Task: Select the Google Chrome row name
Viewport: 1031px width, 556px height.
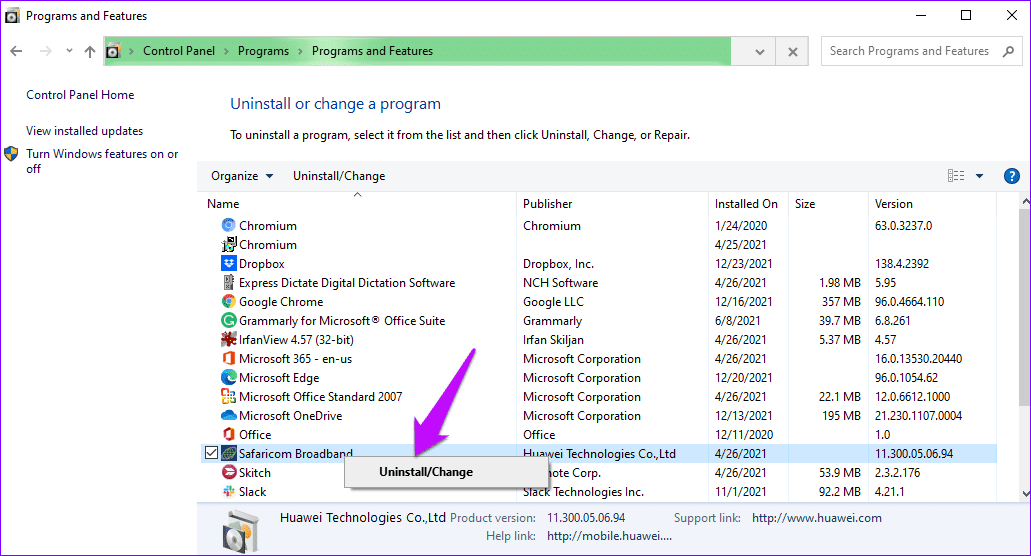Action: 281,302
